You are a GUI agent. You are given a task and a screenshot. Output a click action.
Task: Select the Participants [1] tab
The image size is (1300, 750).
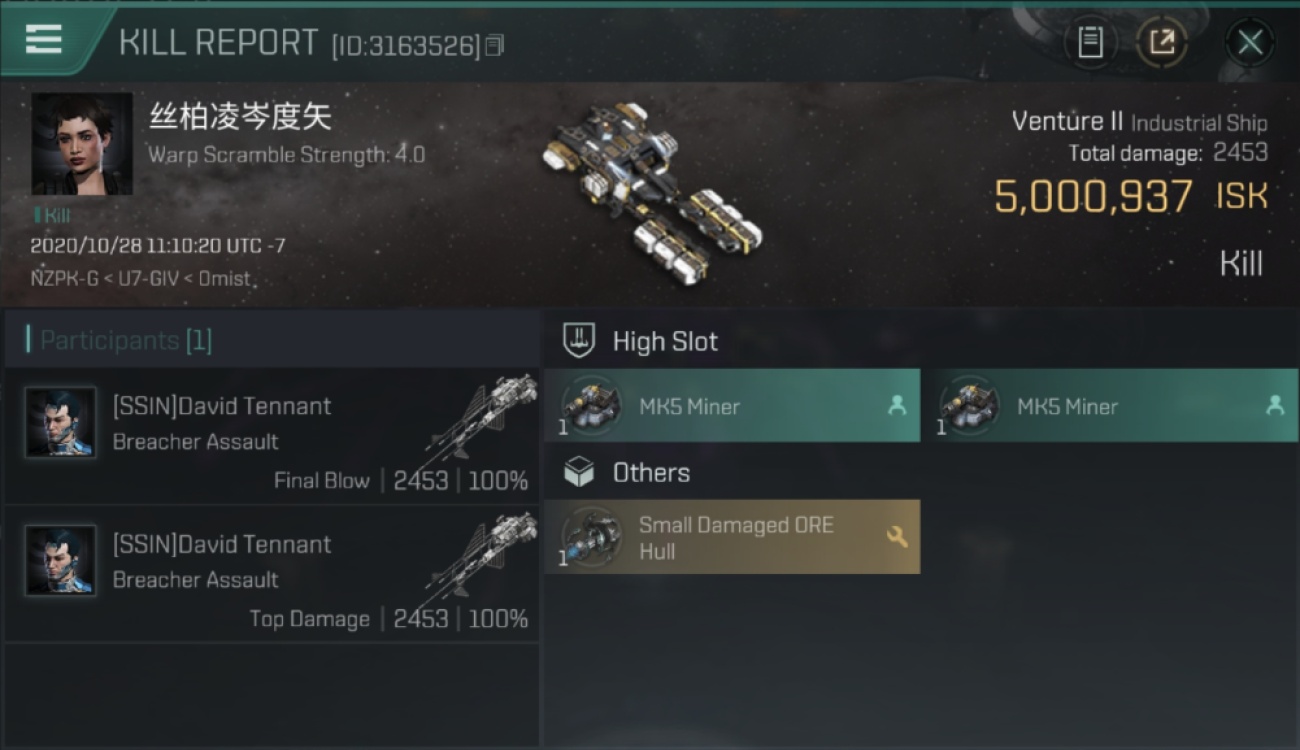pyautogui.click(x=120, y=340)
